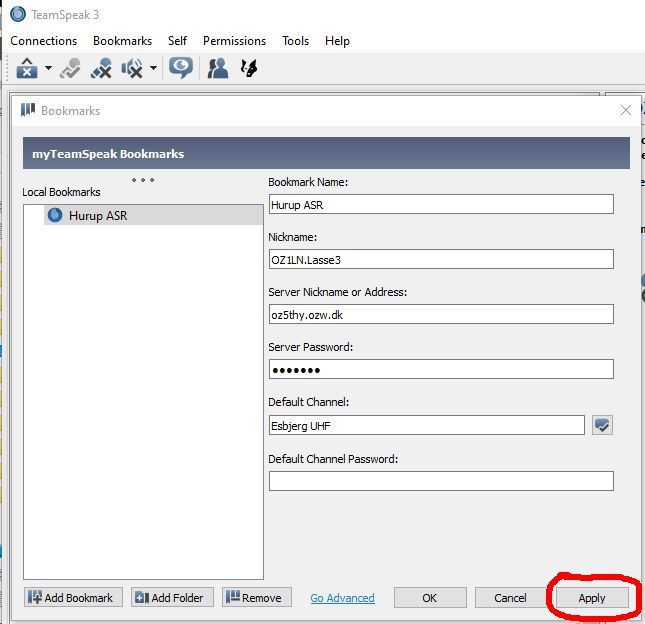Click the three dots above Local Bookmarks
This screenshot has height=624, width=645.
pos(143,180)
